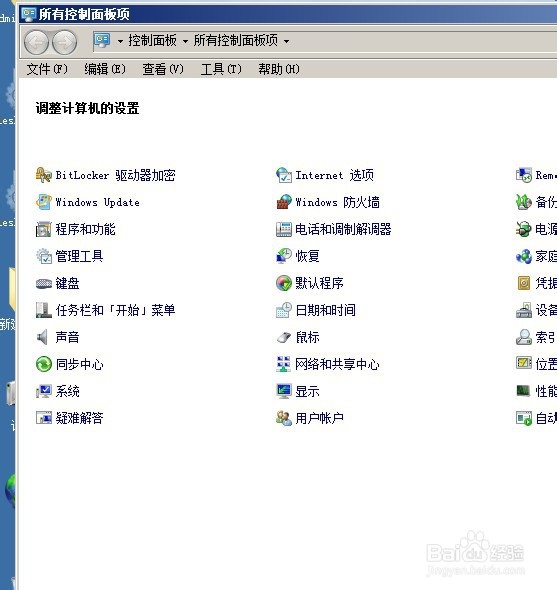Viewport: 557px width, 590px height.
Task: Open the 文件(F) menu
Action: click(x=47, y=69)
